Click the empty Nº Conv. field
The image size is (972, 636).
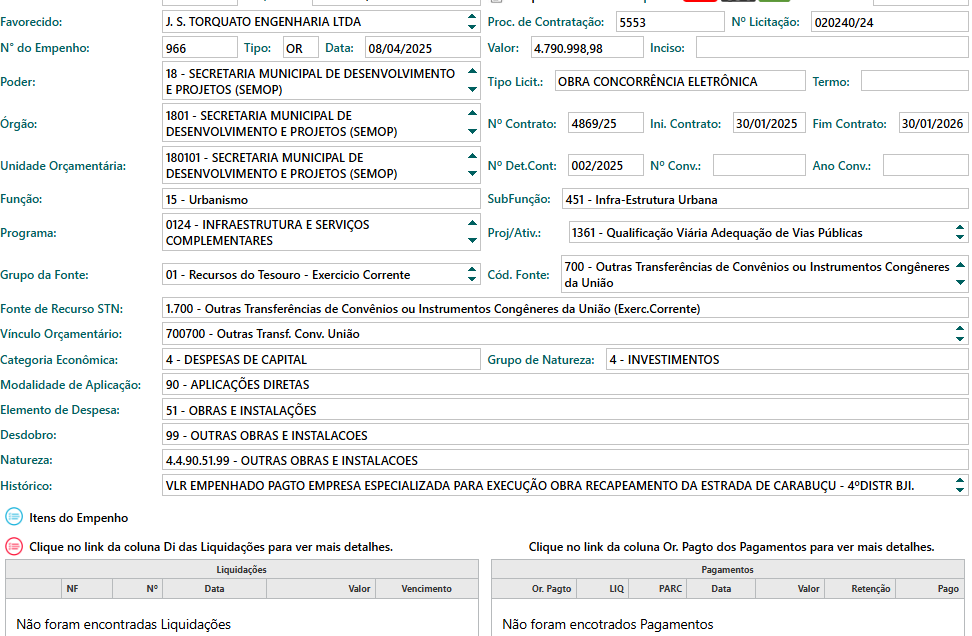coord(759,165)
